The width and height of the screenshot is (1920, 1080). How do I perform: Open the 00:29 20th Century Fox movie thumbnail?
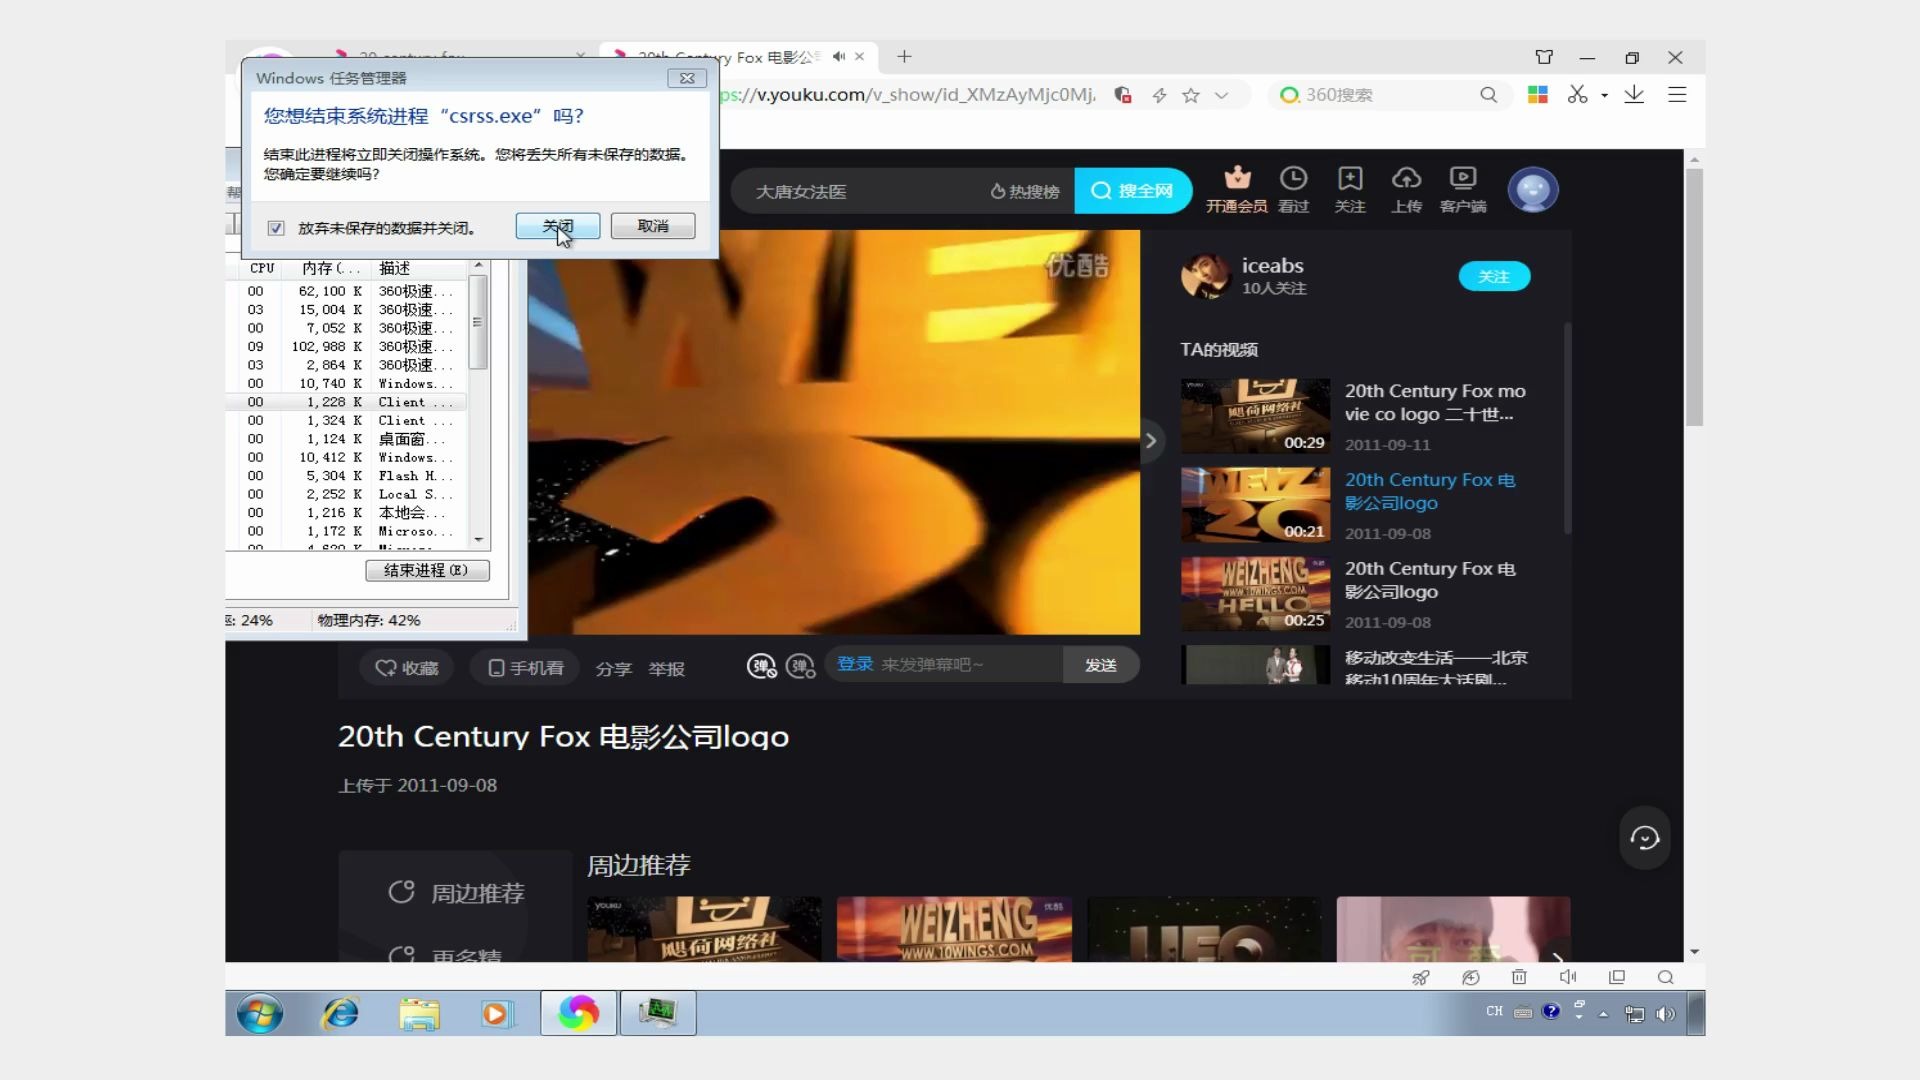click(x=1256, y=416)
